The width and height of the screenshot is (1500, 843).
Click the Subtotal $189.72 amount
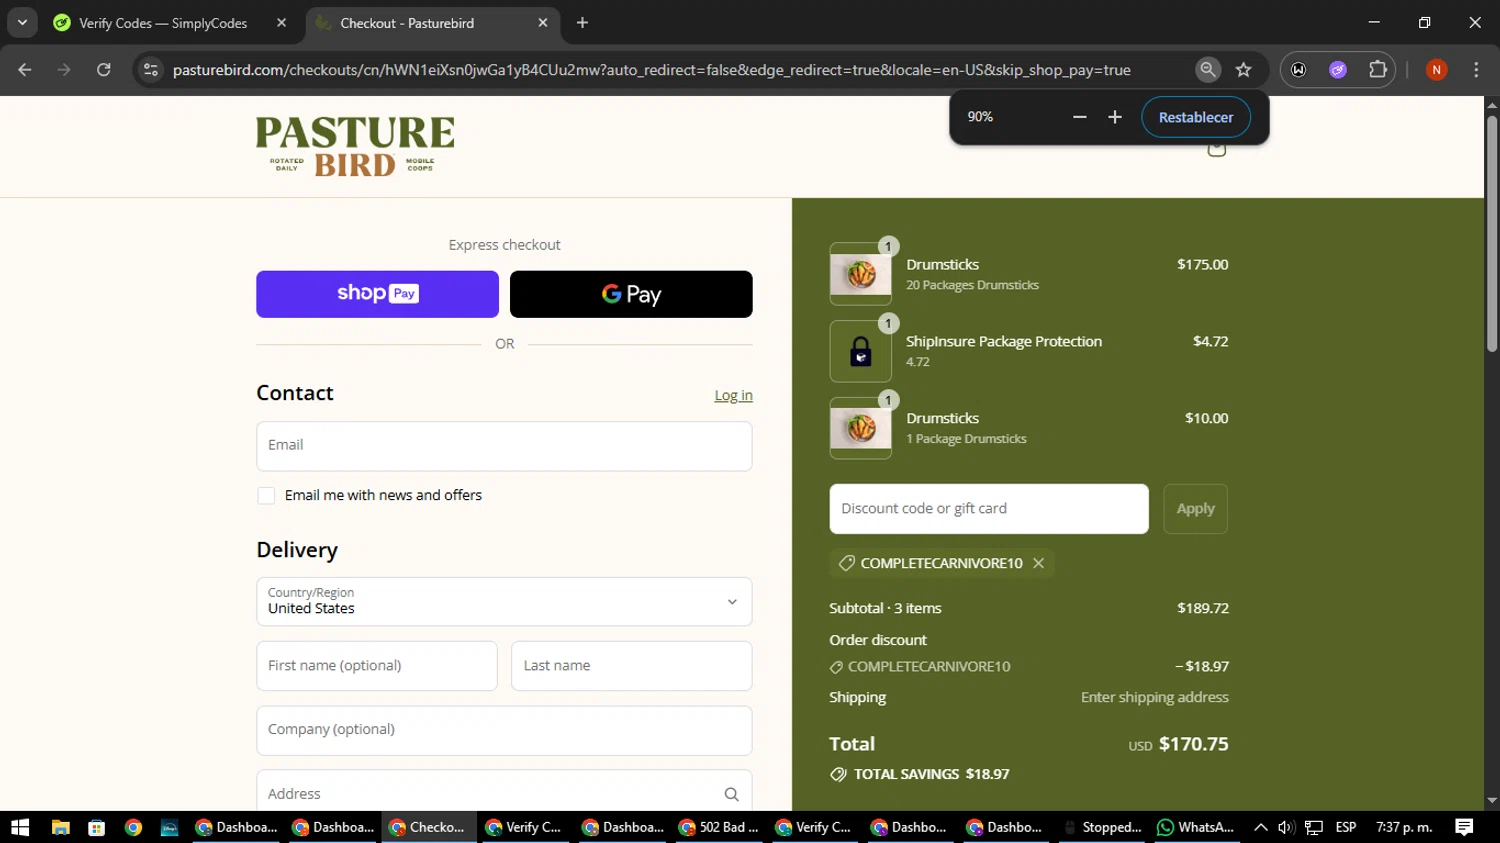(1203, 608)
